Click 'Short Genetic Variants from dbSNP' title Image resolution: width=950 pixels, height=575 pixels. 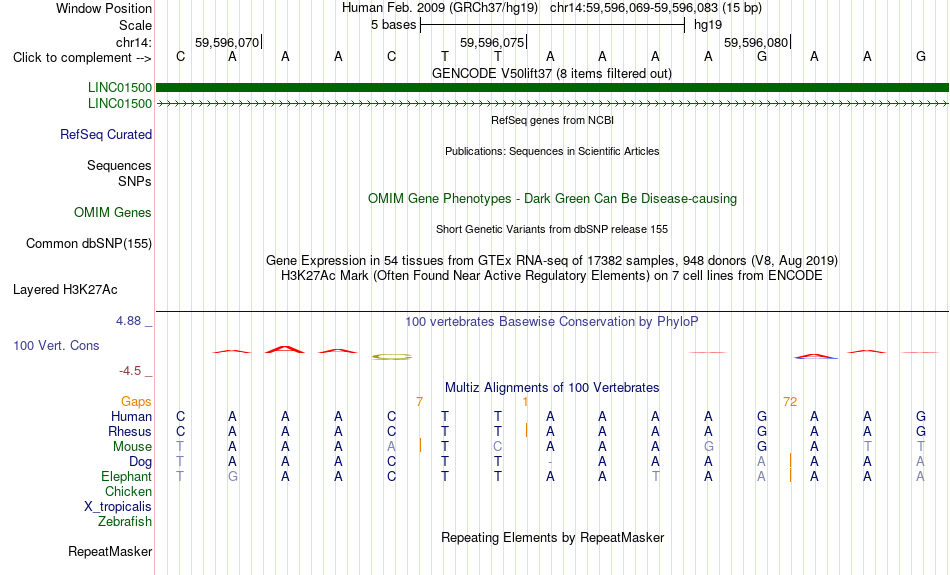(552, 229)
